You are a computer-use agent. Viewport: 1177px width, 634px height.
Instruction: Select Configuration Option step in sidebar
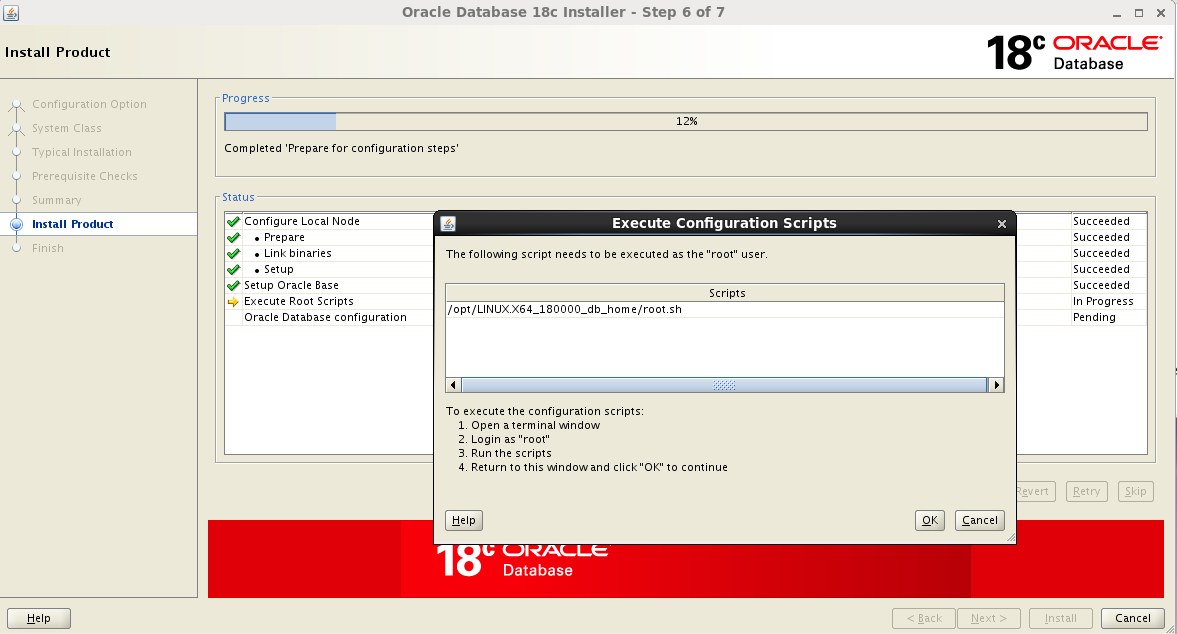tap(89, 104)
